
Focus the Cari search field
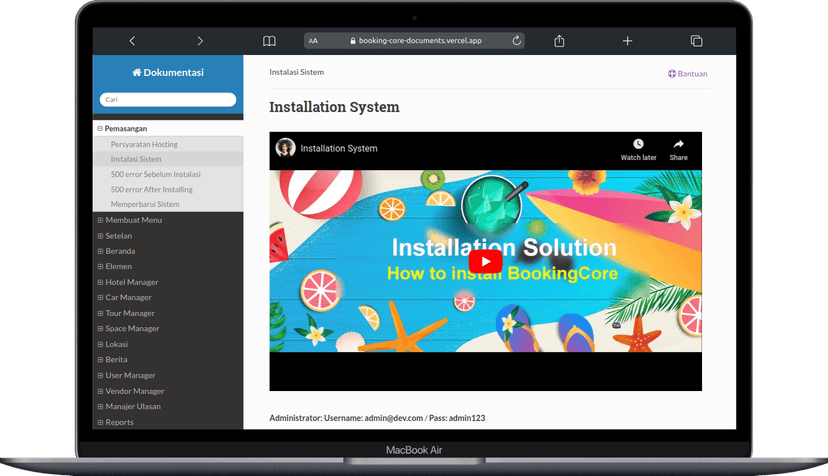(168, 99)
